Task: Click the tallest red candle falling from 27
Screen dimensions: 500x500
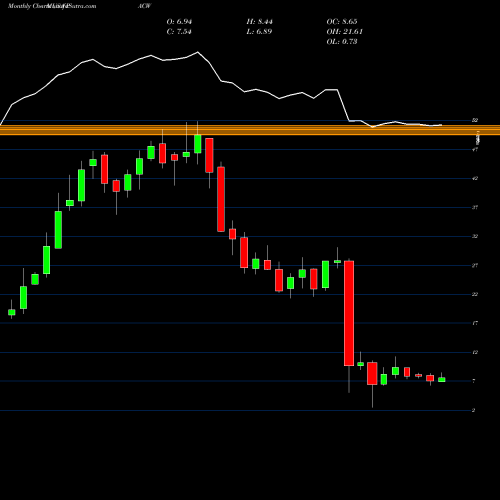Action: [349, 313]
